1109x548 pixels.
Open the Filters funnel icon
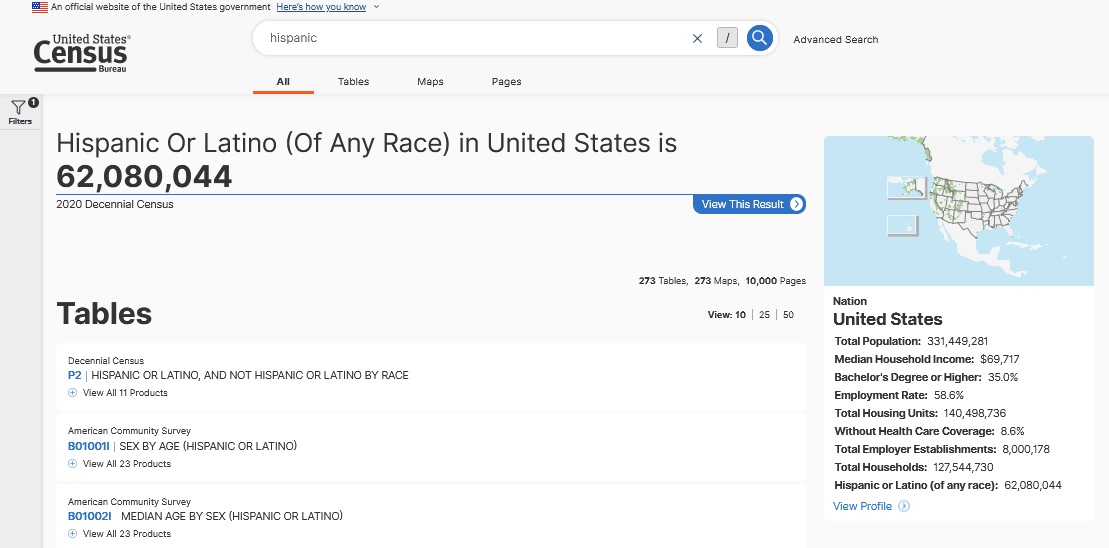(19, 107)
